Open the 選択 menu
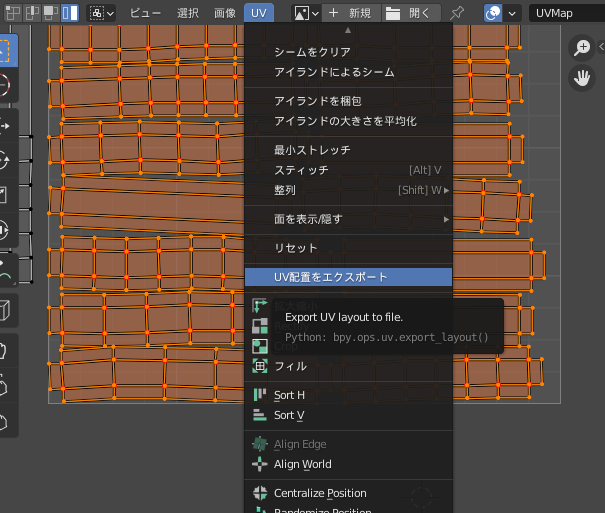This screenshot has width=605, height=513. (x=188, y=13)
